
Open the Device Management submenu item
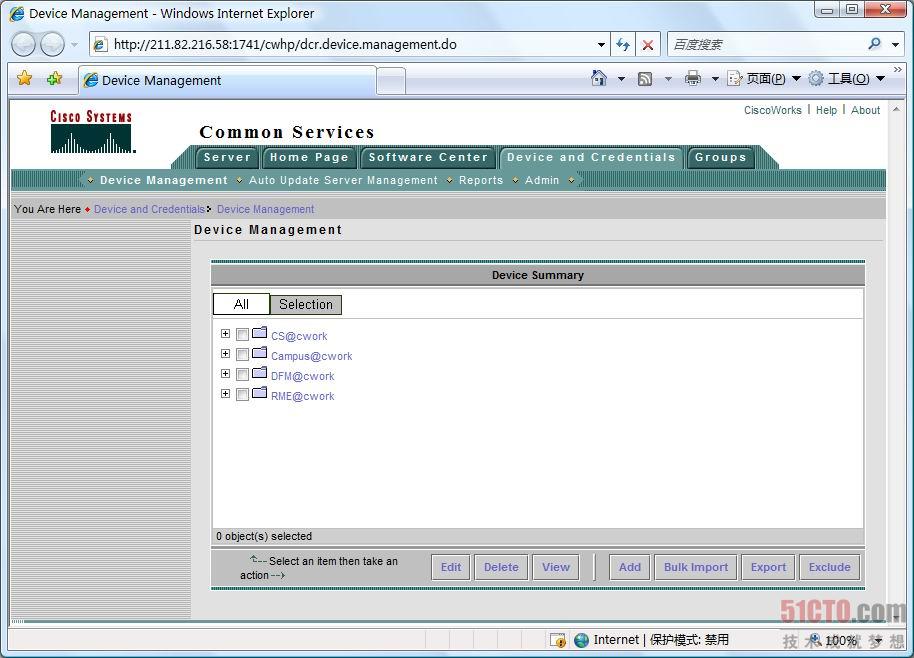click(x=164, y=181)
